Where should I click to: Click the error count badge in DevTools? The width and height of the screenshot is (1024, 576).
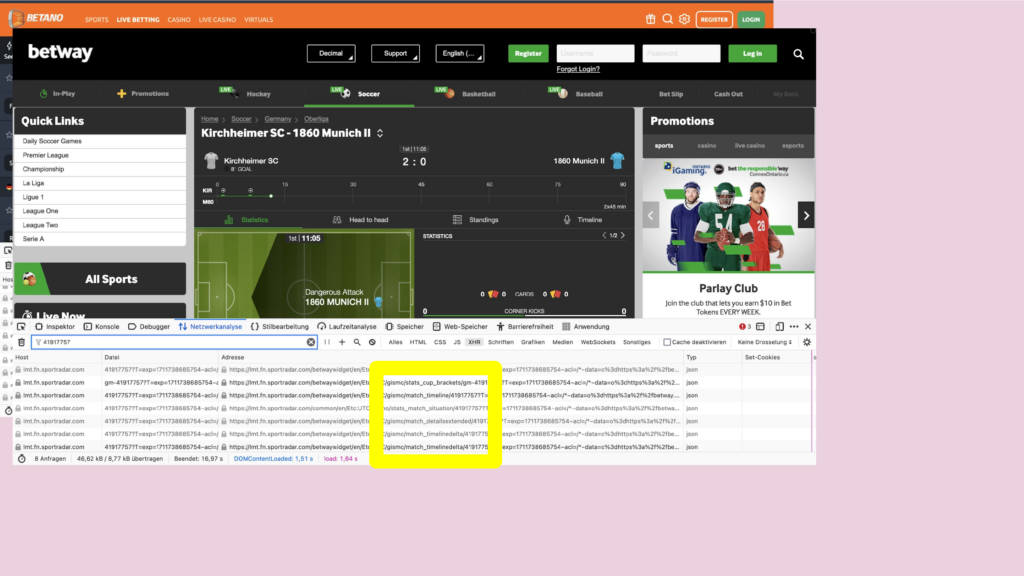(745, 327)
